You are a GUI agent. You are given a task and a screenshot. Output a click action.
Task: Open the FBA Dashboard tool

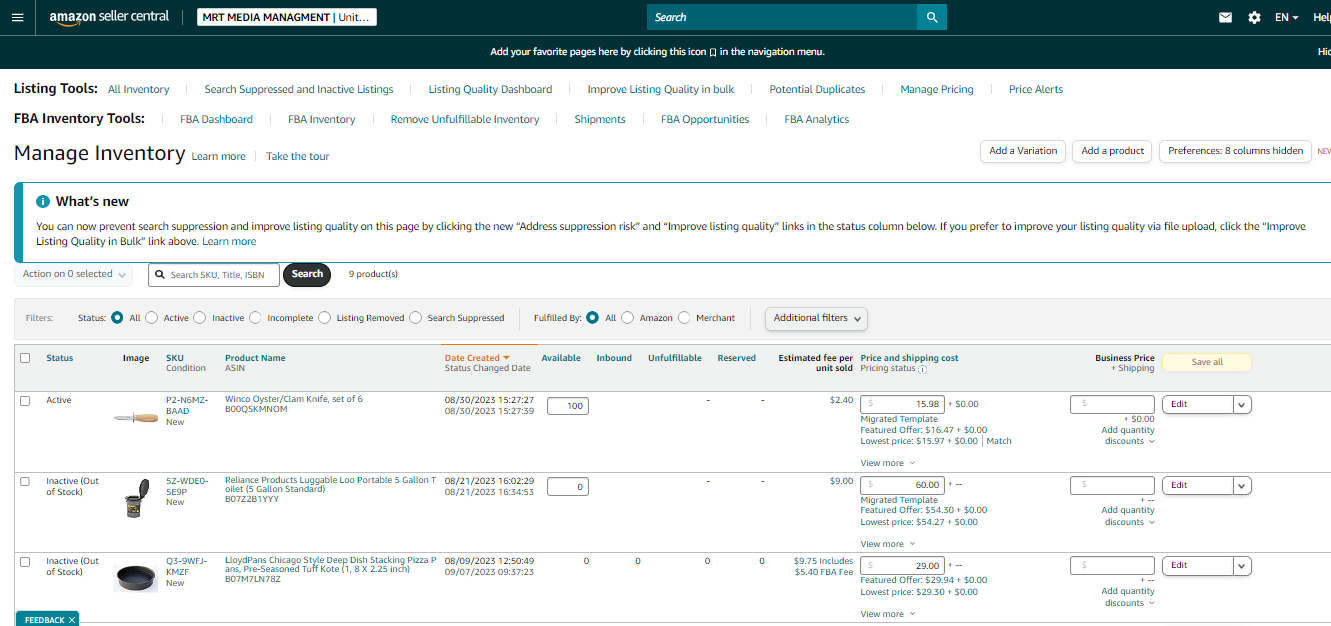(x=216, y=119)
